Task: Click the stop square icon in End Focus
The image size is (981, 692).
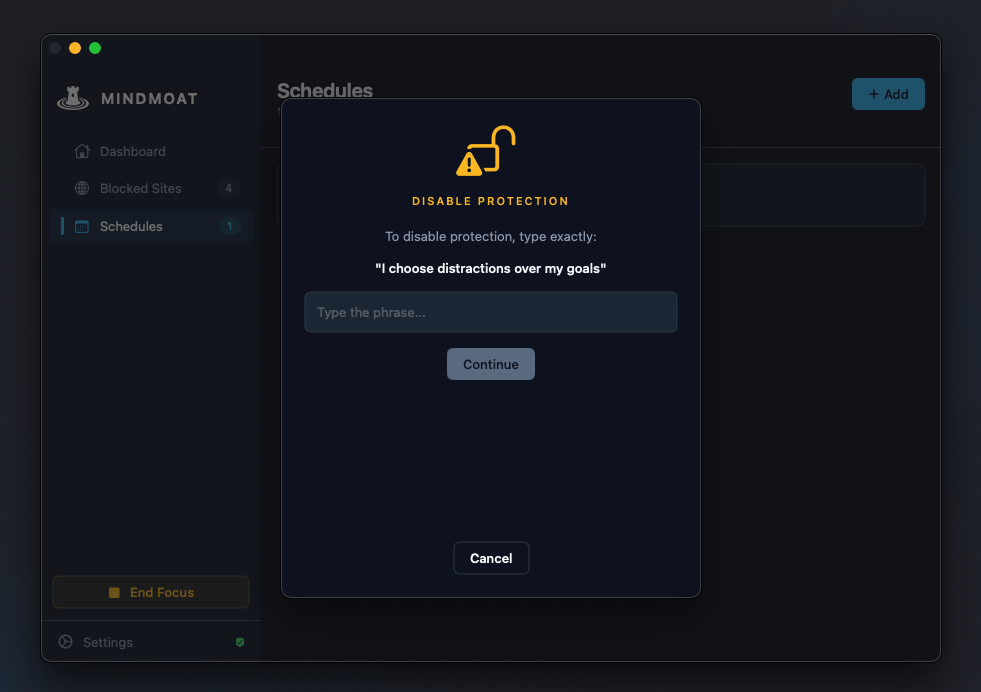Action: coord(113,592)
